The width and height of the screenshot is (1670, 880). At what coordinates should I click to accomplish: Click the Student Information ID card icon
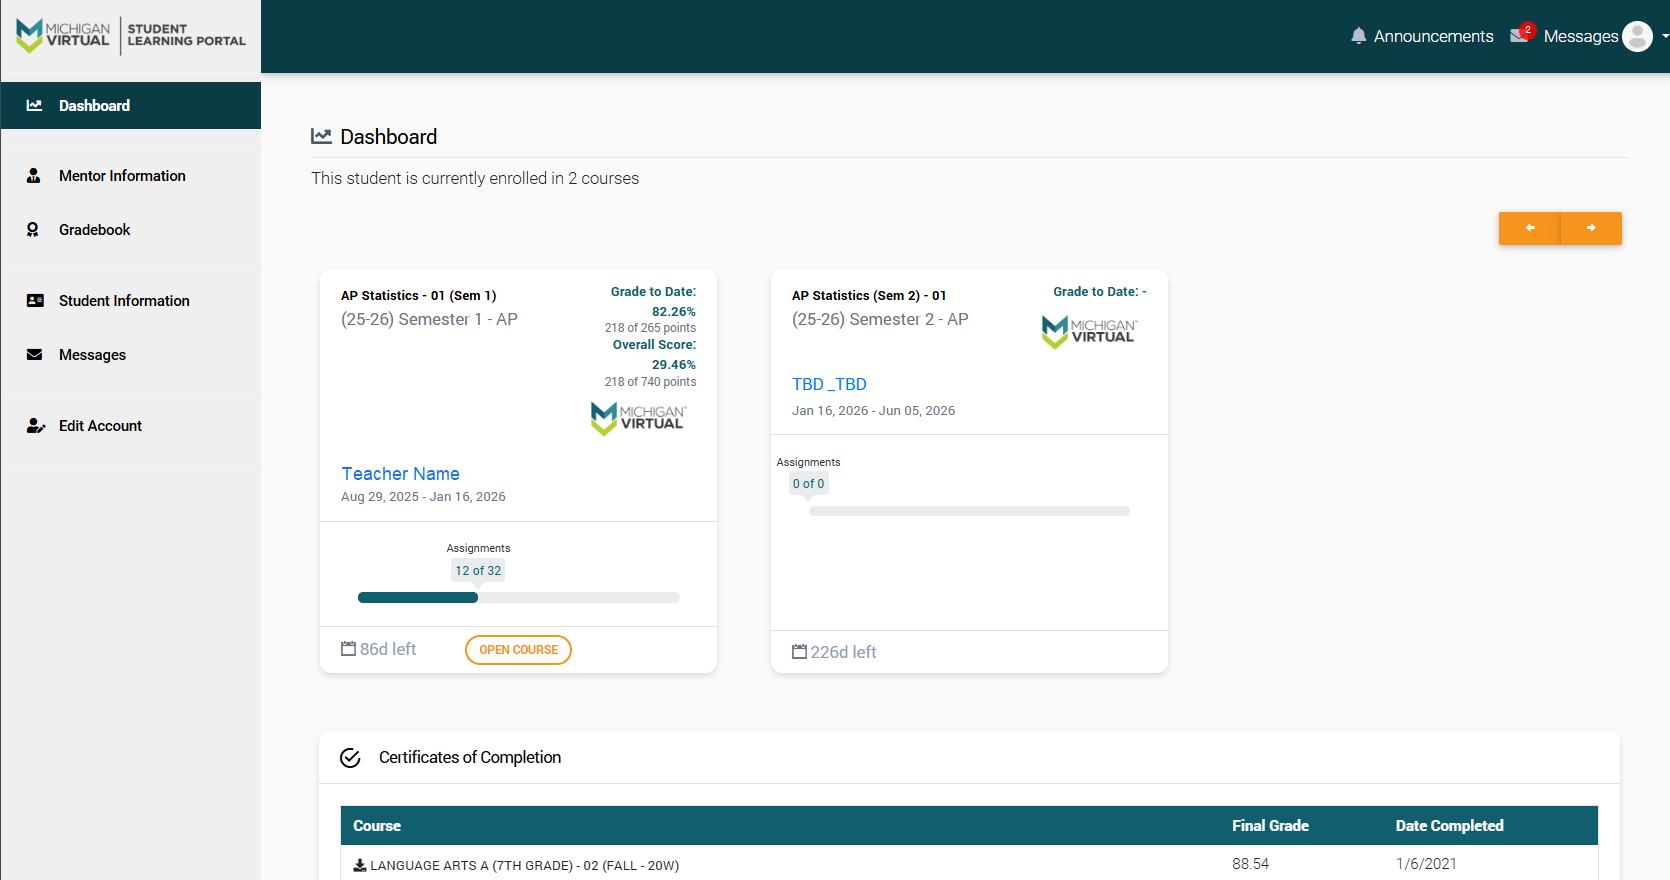click(35, 300)
